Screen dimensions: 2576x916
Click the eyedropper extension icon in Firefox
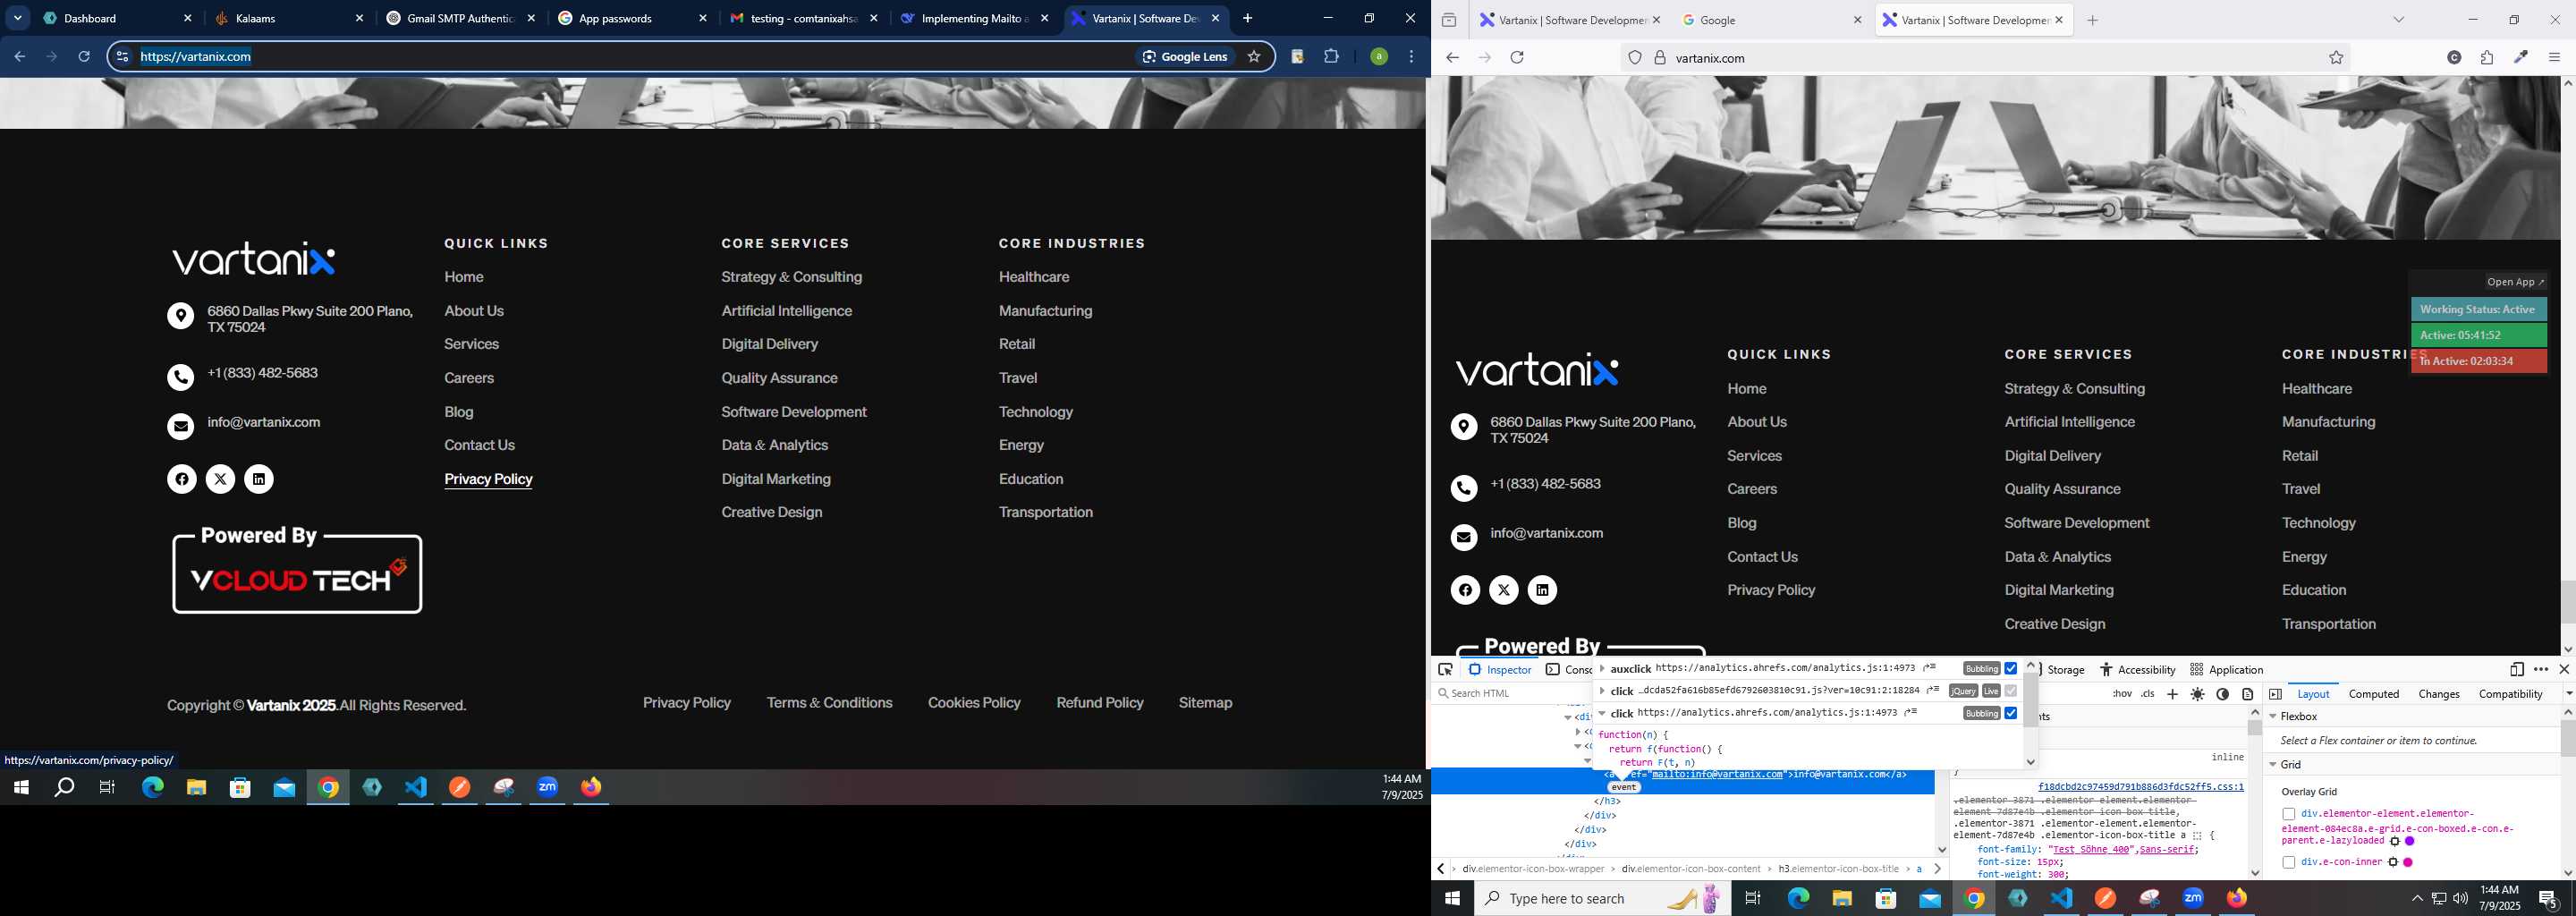coord(2521,58)
